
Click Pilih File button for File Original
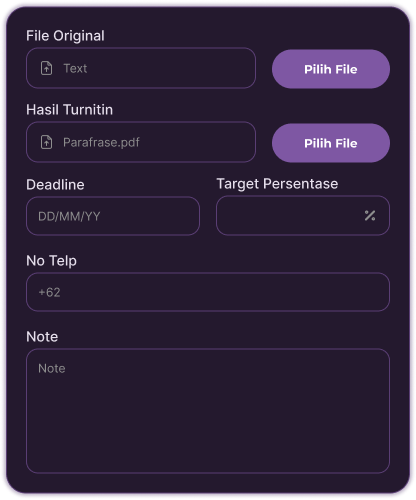tap(331, 69)
